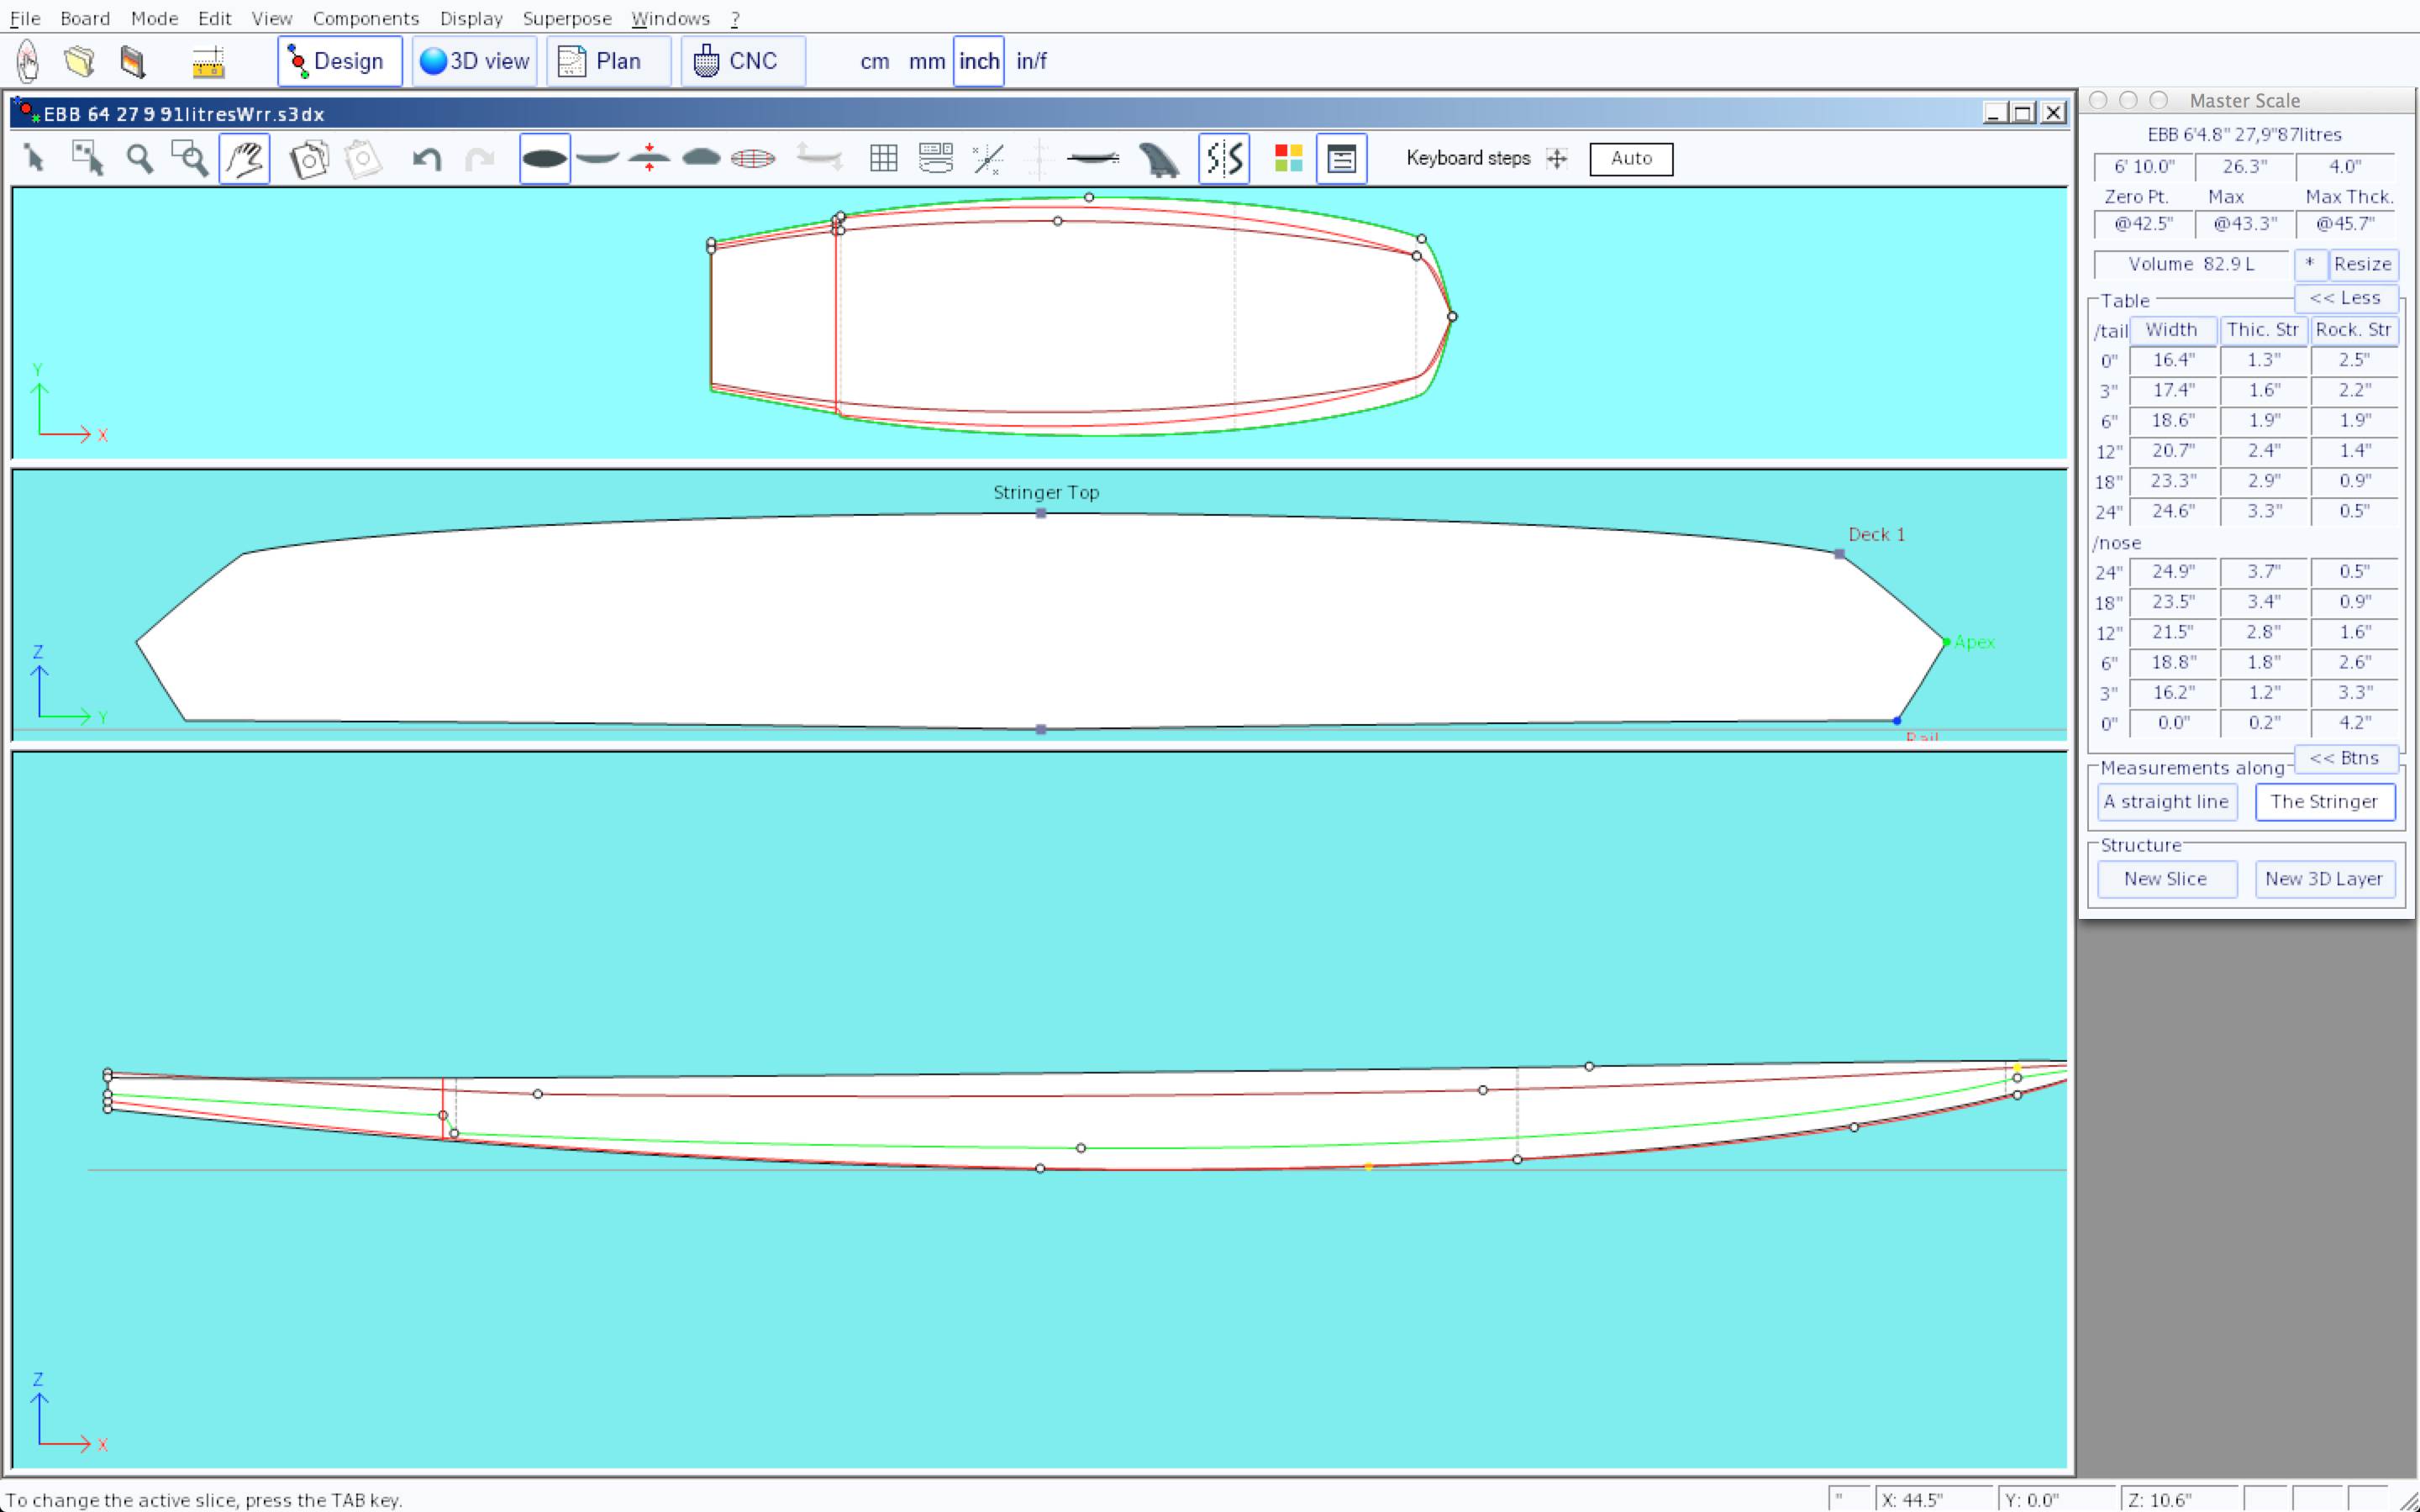Click the board length field 6' 10.0"
2420x1512 pixels.
click(x=2144, y=166)
